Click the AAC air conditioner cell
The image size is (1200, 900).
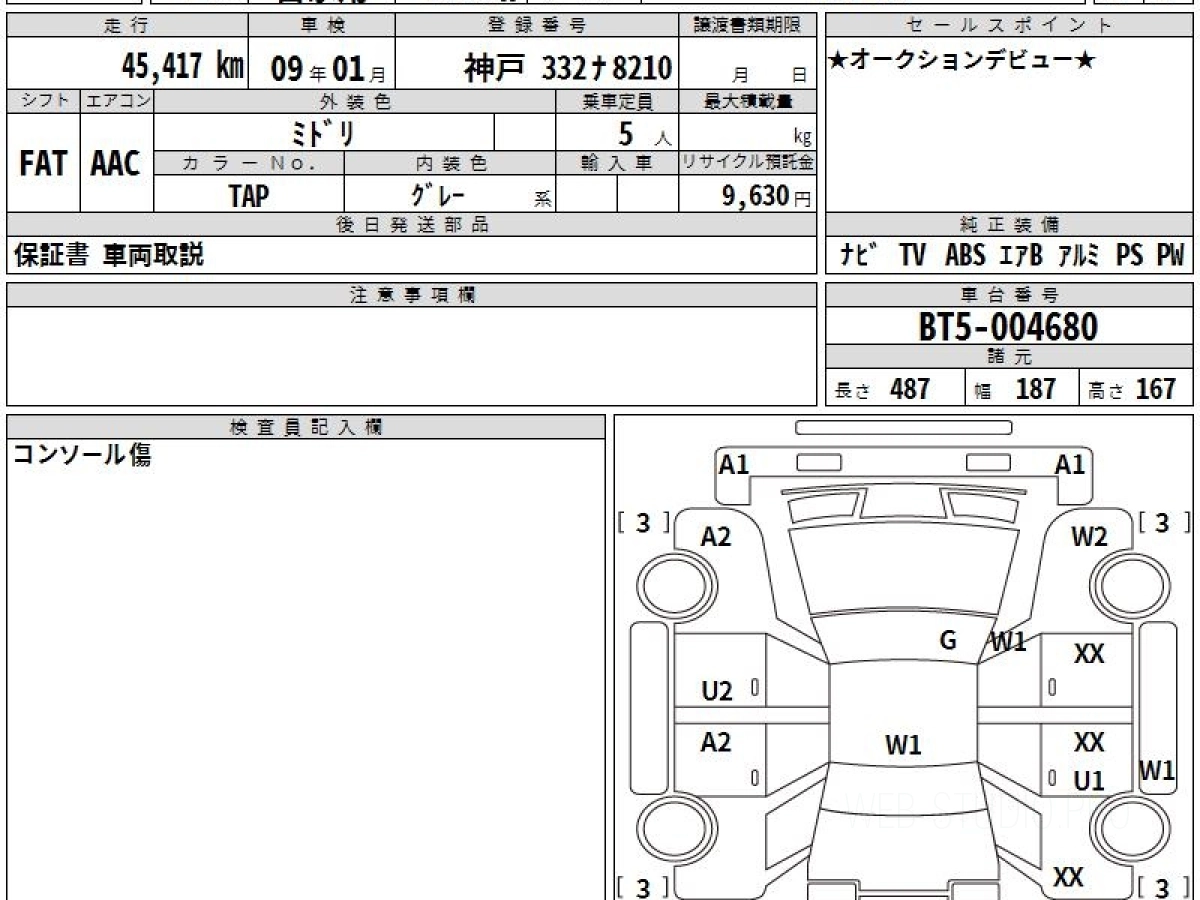click(116, 164)
